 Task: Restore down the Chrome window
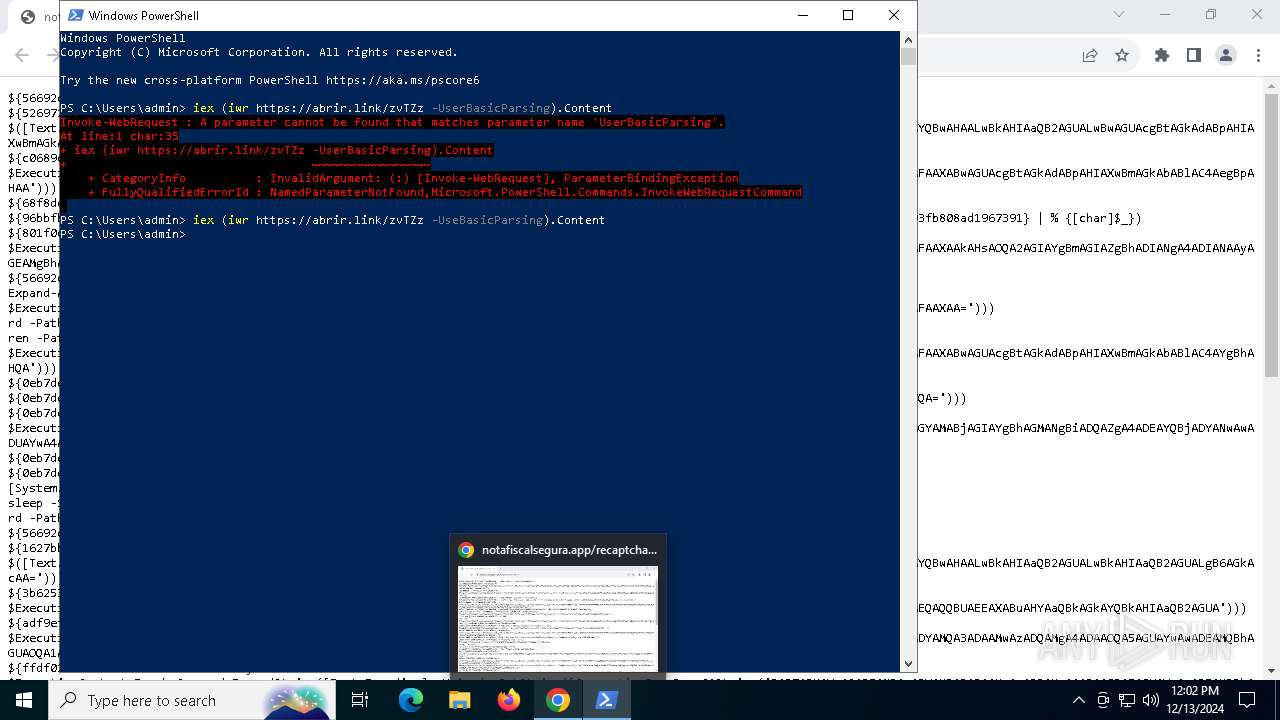tap(1211, 14)
